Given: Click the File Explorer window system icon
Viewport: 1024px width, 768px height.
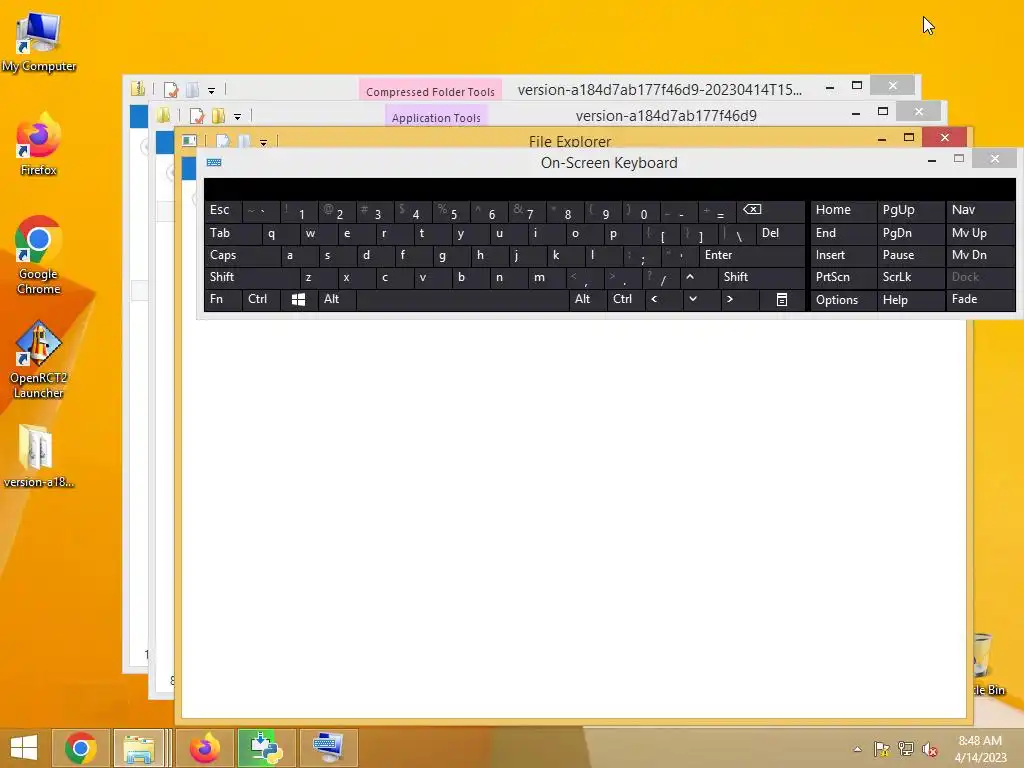Looking at the screenshot, I should click(x=189, y=140).
